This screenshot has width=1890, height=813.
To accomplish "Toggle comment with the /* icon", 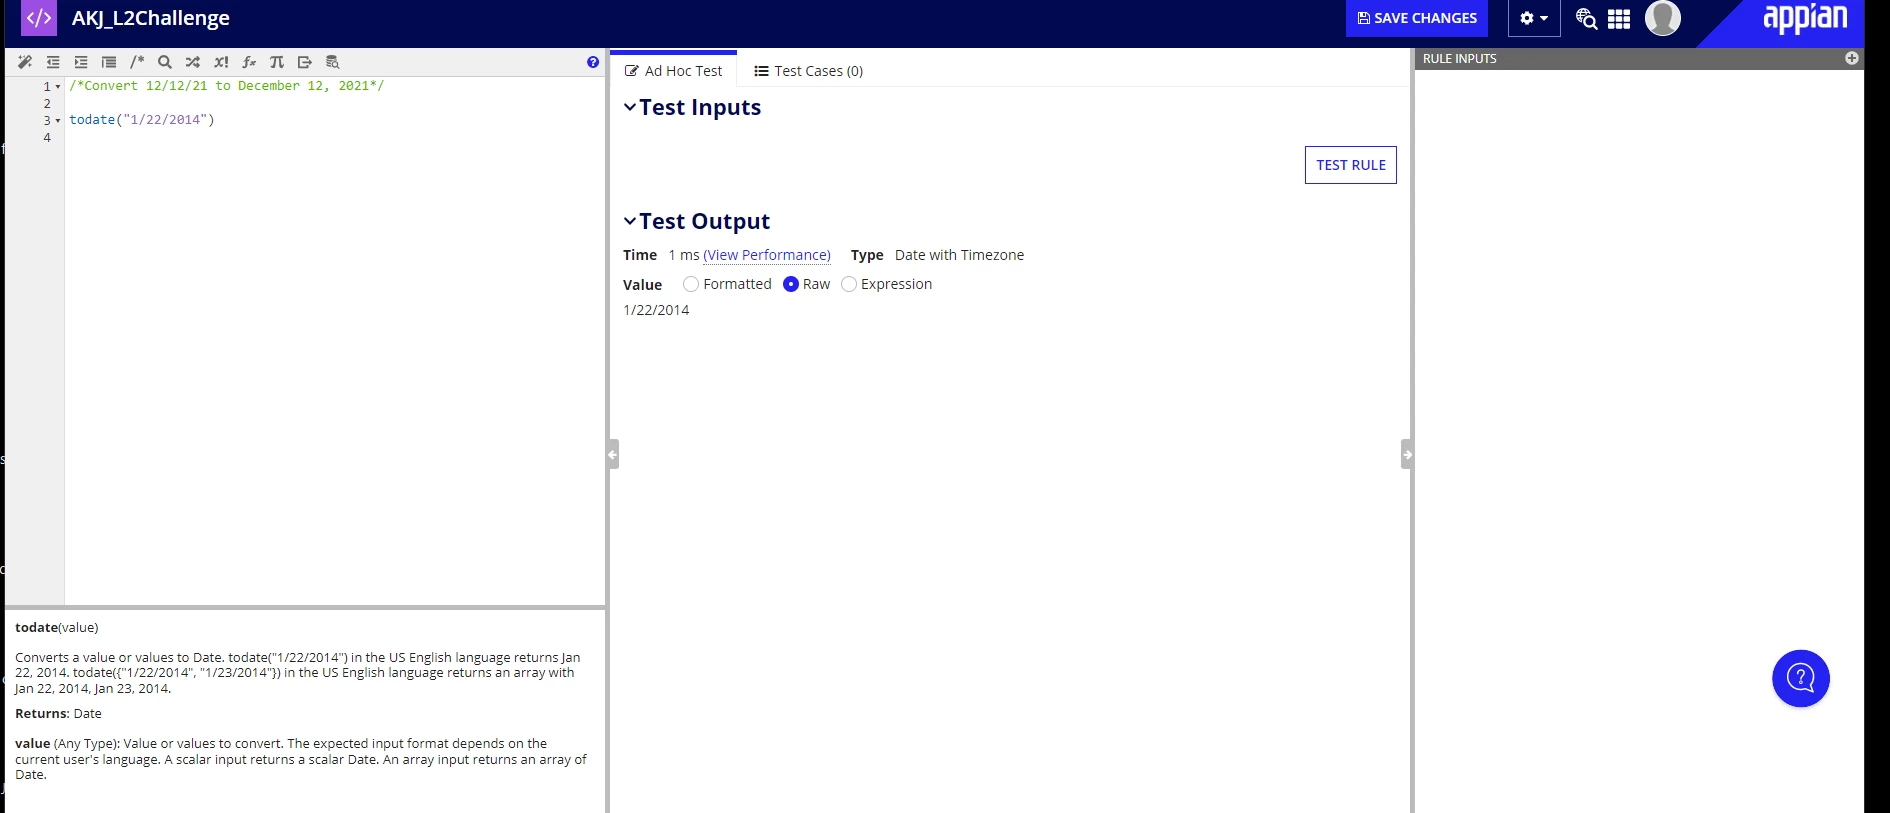I will click(x=137, y=62).
